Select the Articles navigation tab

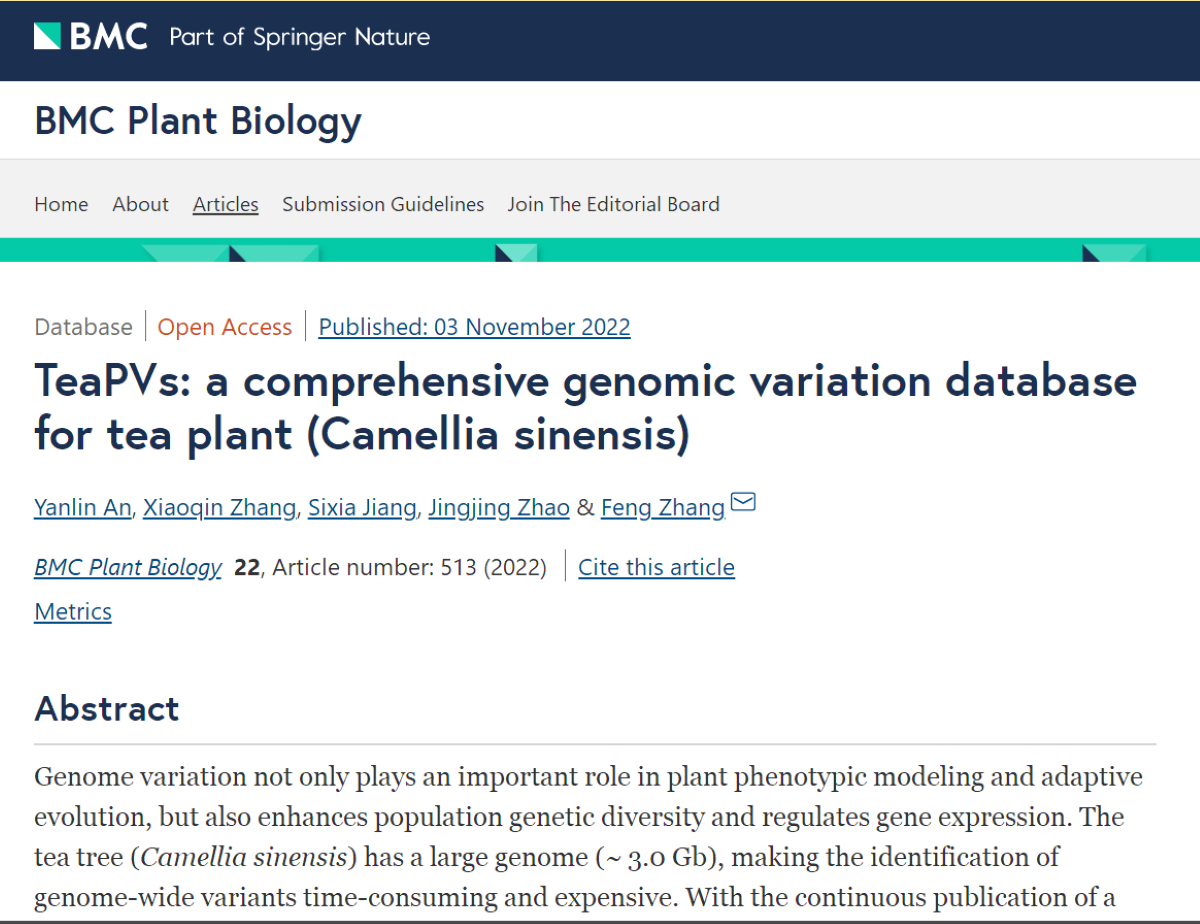coord(225,204)
